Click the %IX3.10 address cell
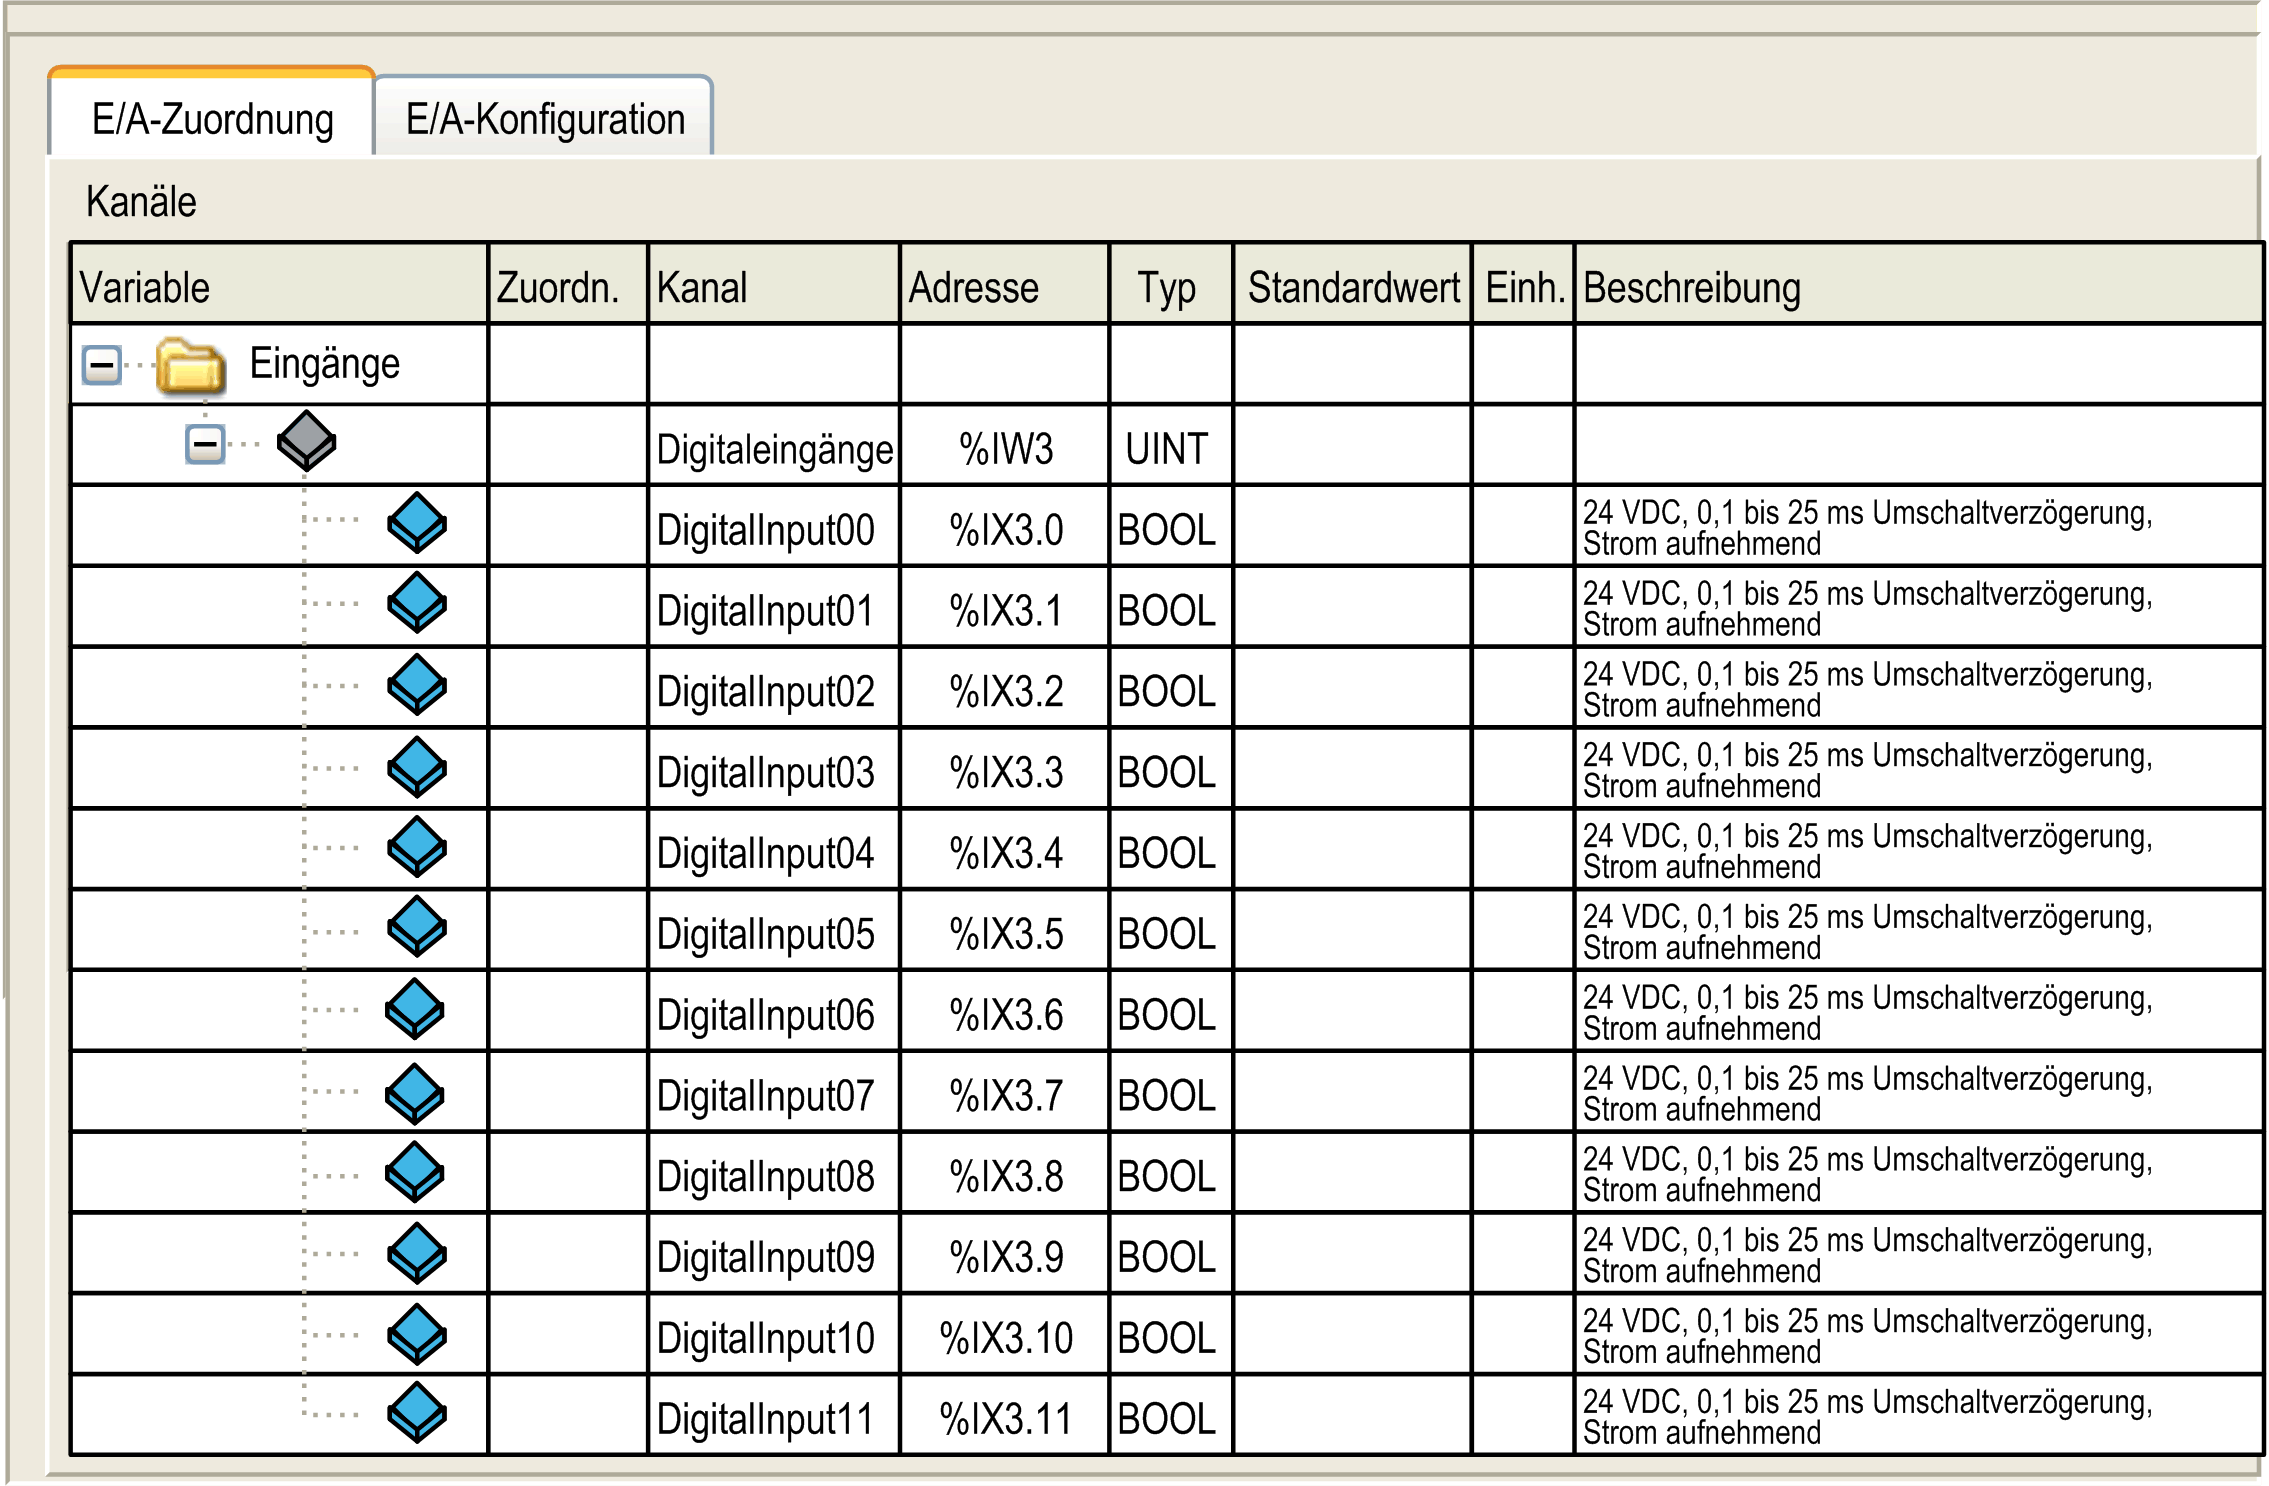Image resolution: width=2269 pixels, height=1486 pixels. point(1004,1335)
